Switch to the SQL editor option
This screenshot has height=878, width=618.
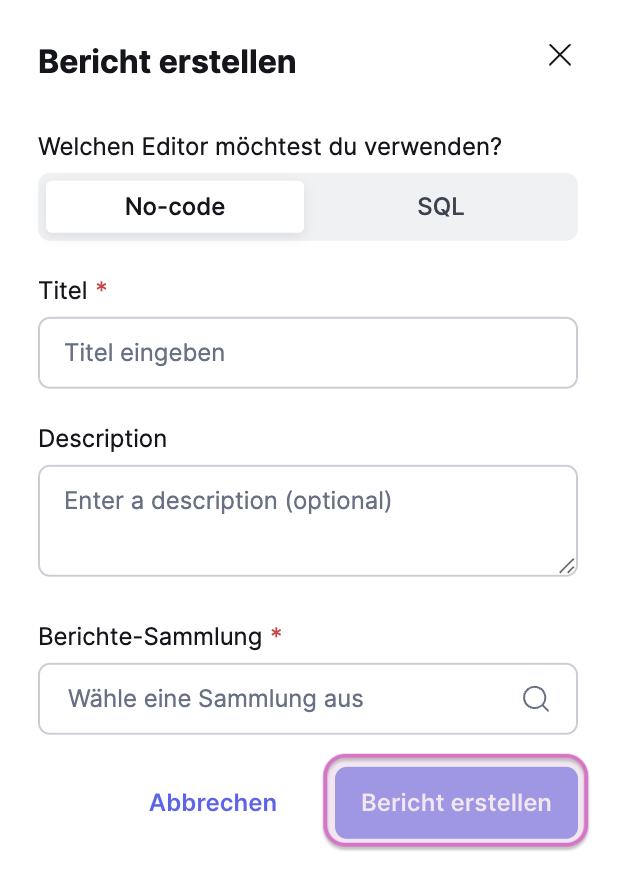coord(440,207)
